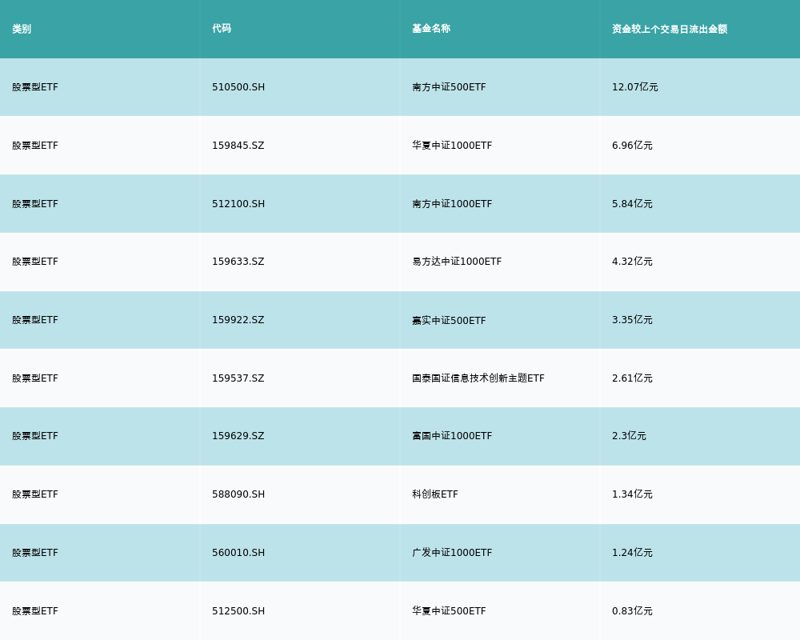Viewport: 800px width, 640px height.
Task: Click the outflow value 4.32亿元
Action: pyautogui.click(x=632, y=261)
